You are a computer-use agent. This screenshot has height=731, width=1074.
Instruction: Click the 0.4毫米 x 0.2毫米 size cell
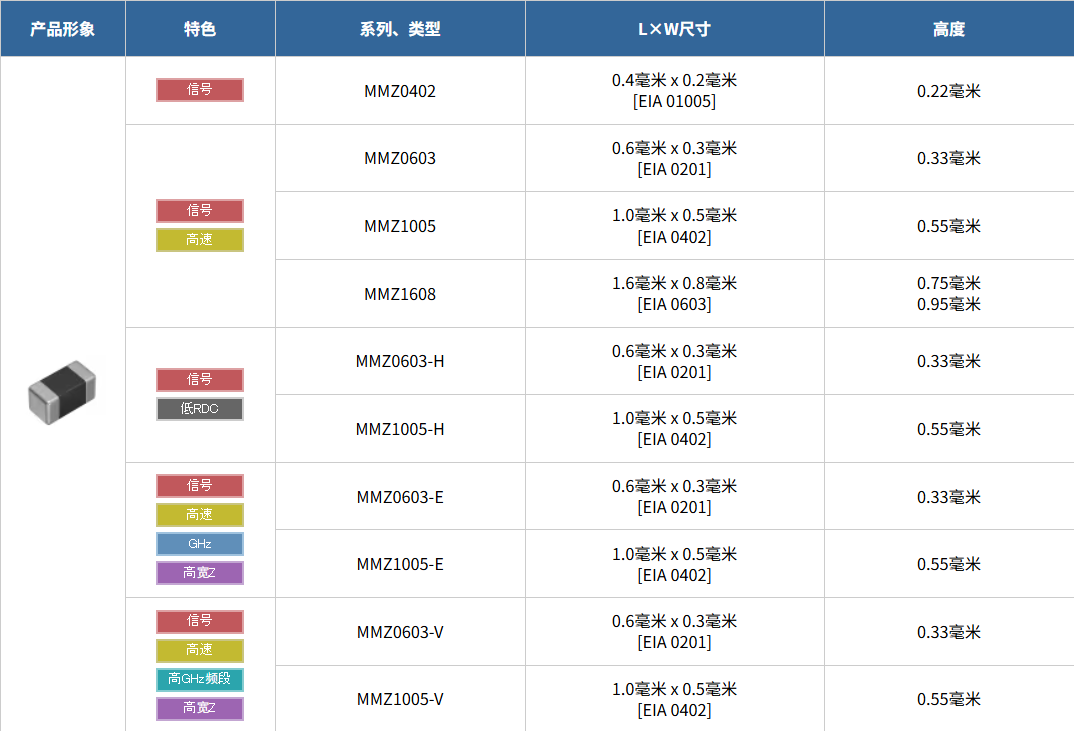click(675, 90)
